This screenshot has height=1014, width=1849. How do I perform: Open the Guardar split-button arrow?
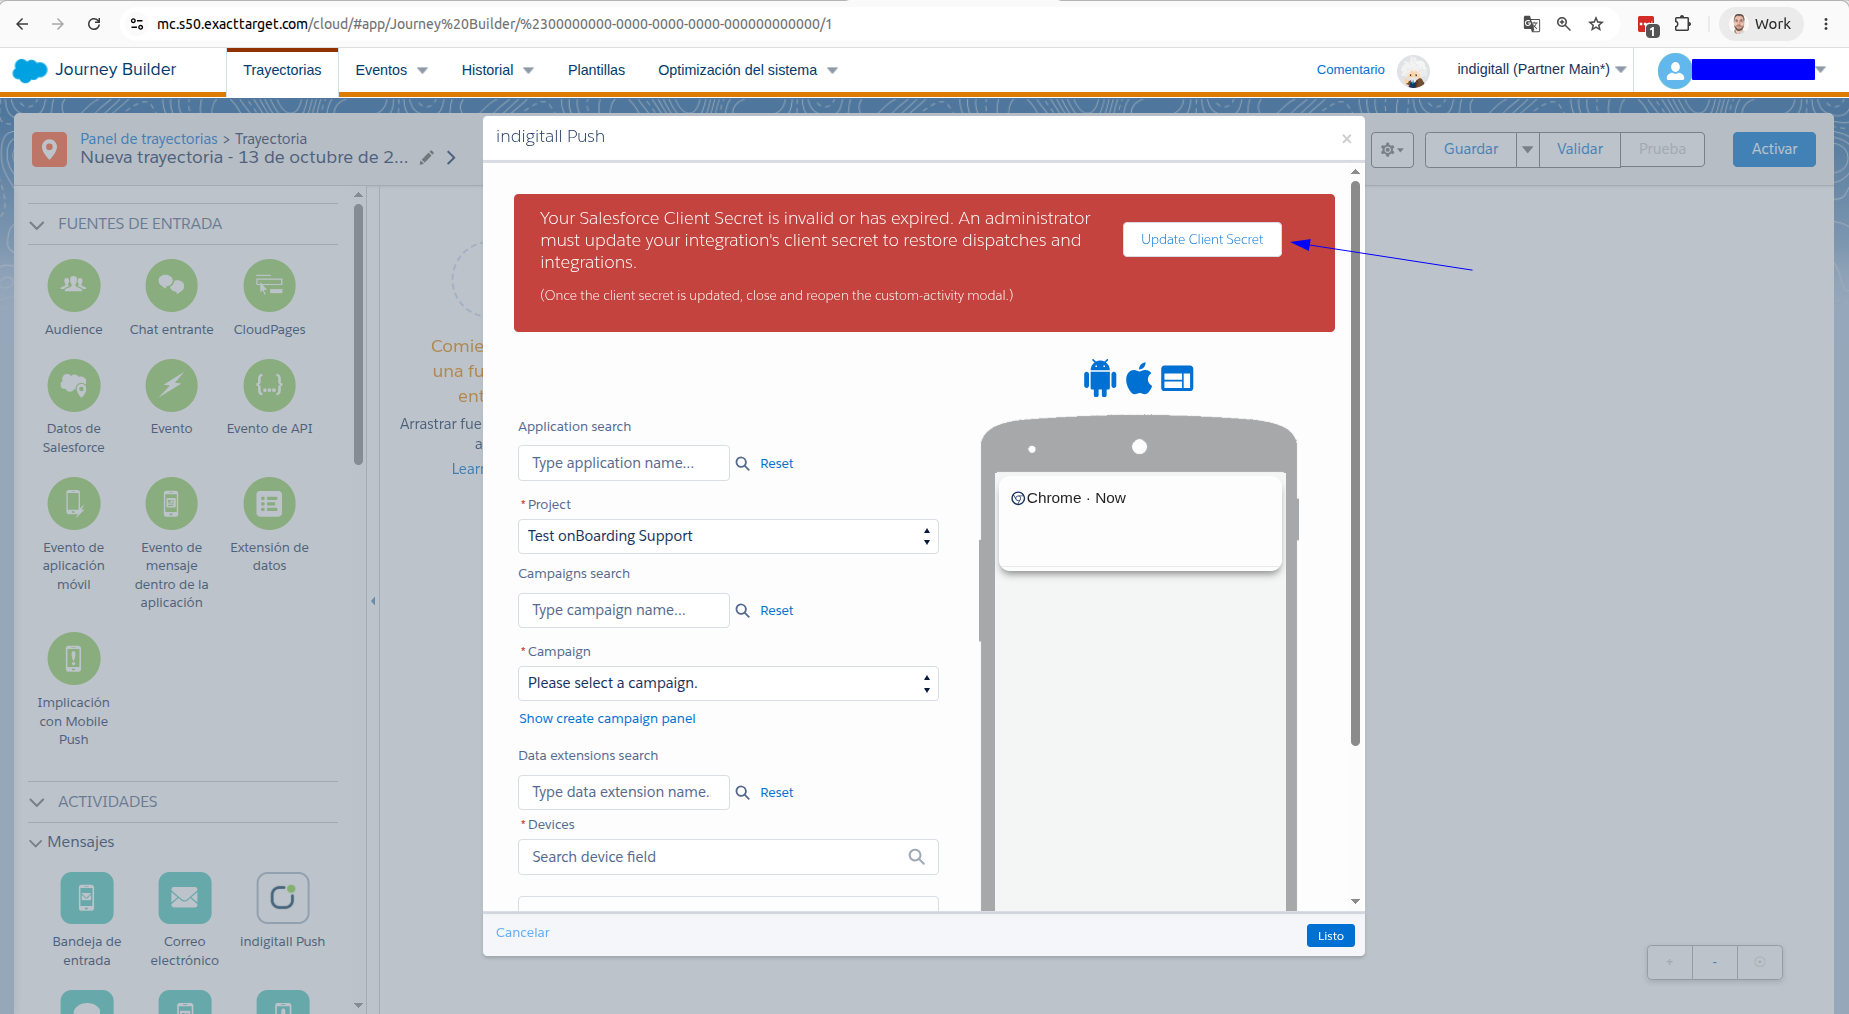(1528, 150)
